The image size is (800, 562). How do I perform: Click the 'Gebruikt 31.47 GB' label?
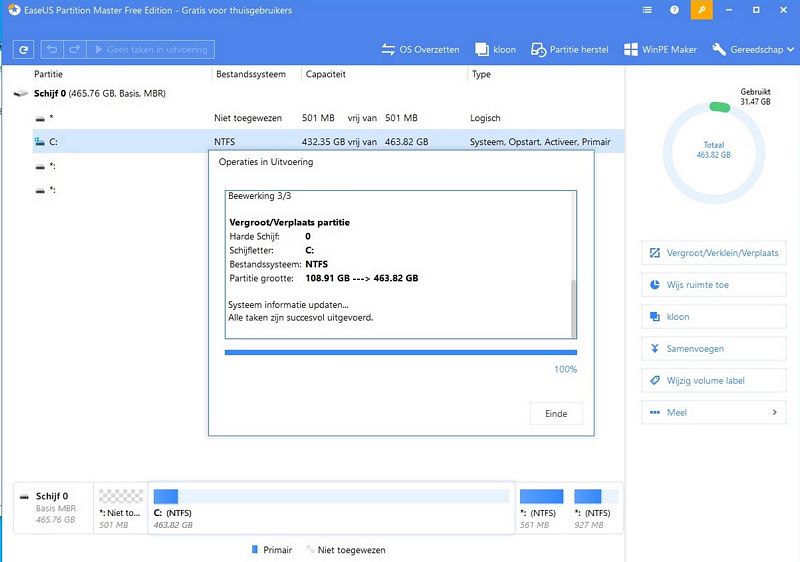755,96
